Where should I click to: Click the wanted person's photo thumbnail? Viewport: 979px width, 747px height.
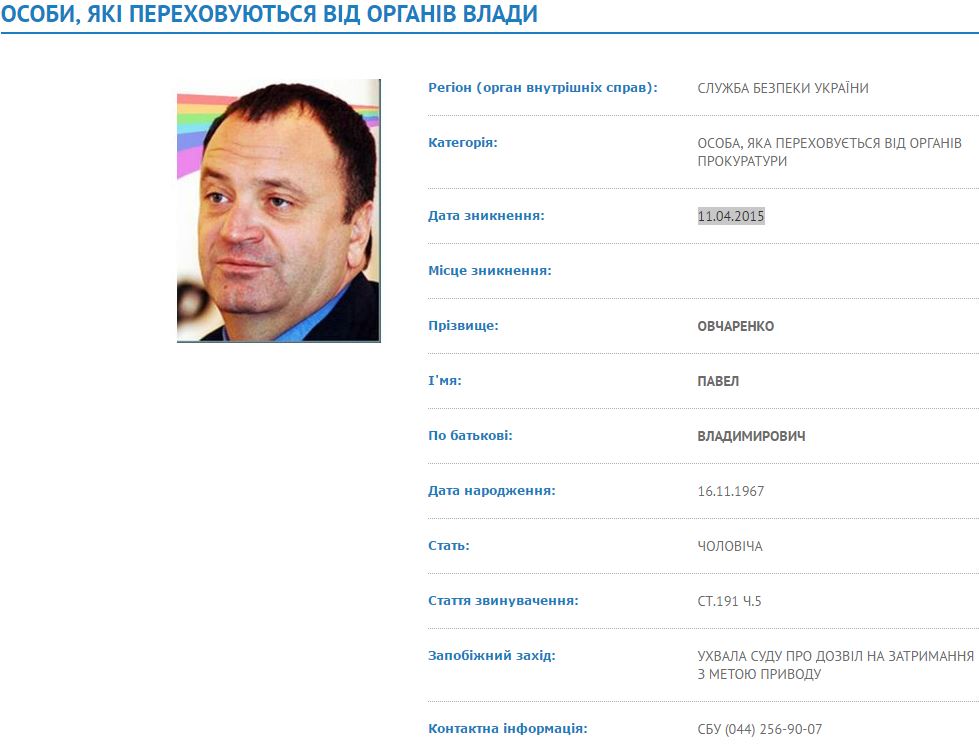[278, 210]
